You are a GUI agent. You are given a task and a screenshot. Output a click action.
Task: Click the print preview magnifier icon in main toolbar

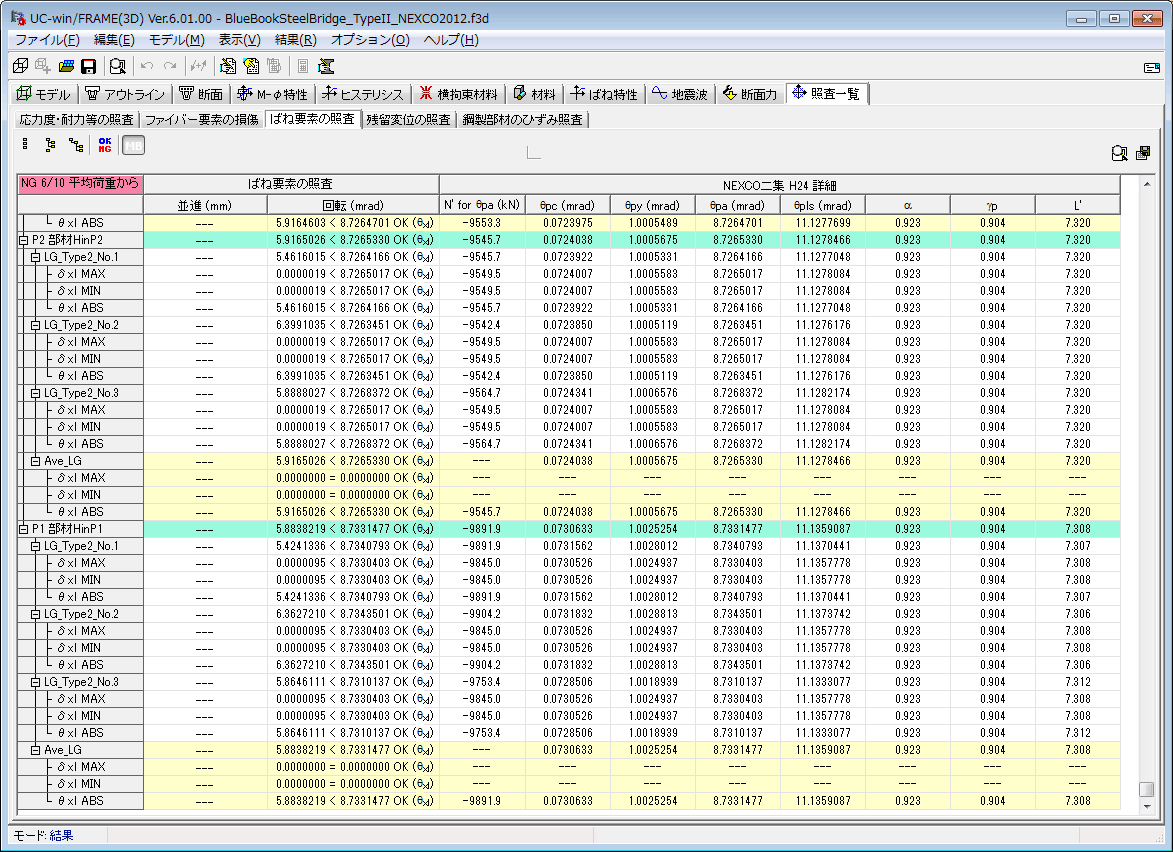(118, 66)
